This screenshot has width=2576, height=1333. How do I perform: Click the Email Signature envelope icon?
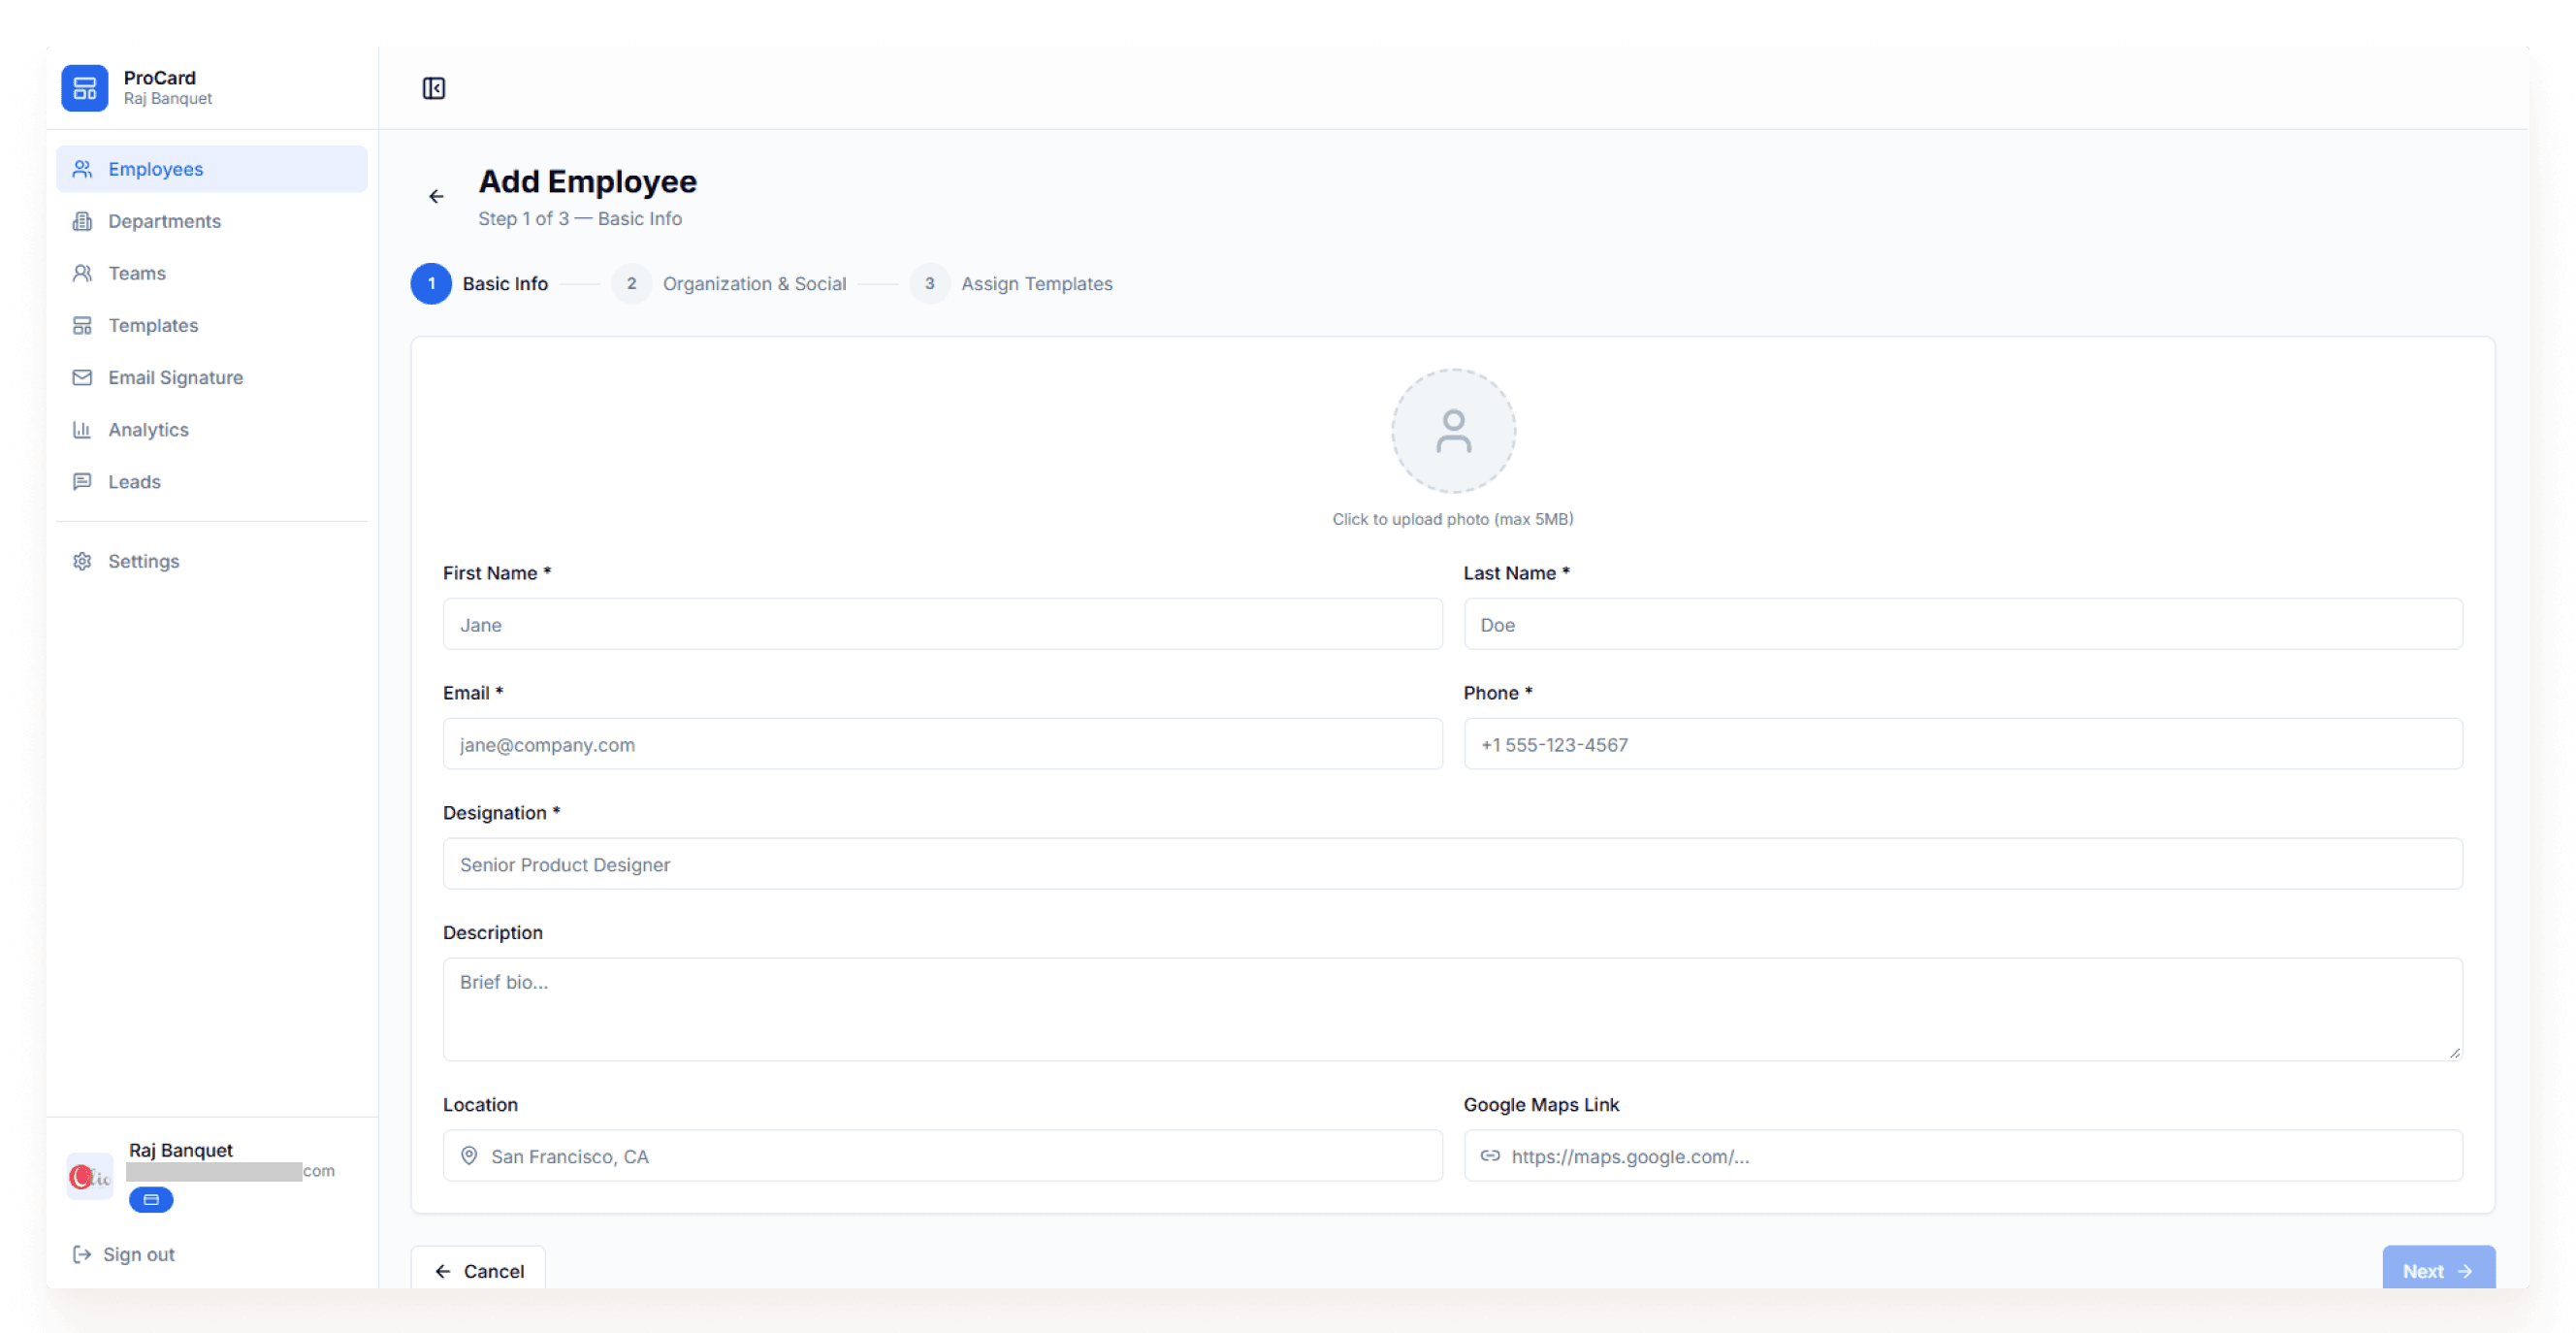82,377
